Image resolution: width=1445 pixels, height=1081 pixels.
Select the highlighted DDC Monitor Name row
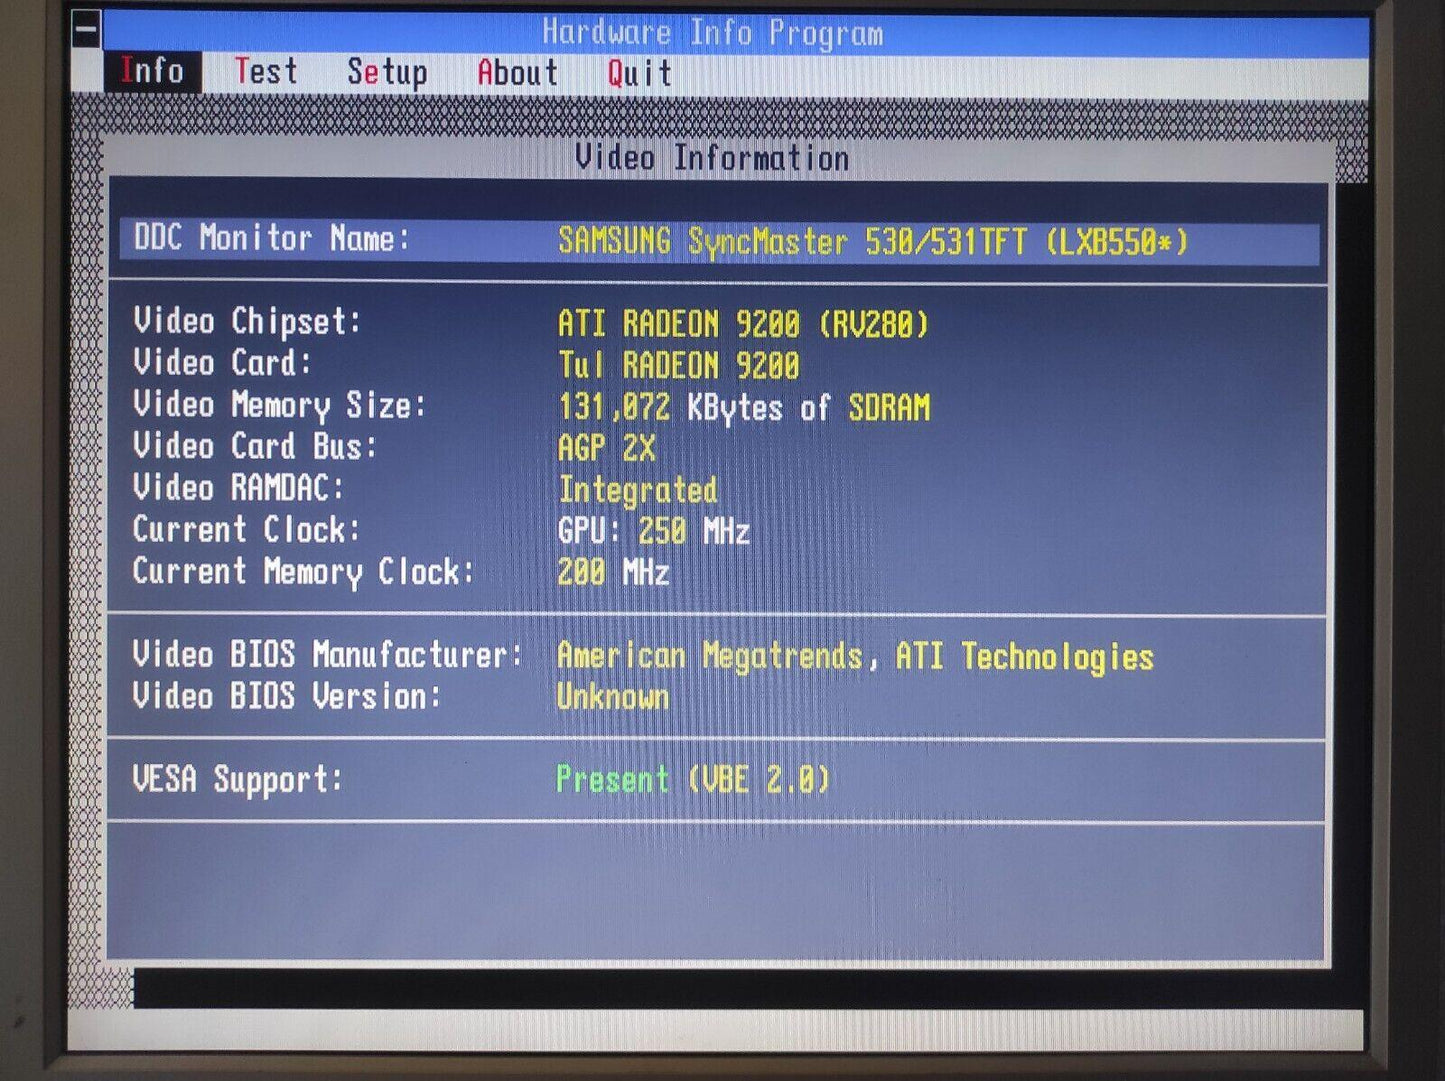click(x=718, y=241)
